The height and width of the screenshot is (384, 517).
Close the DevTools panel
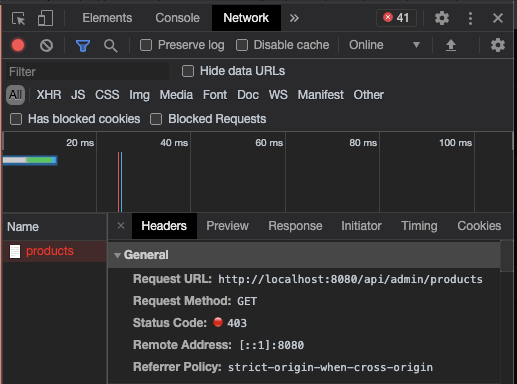(x=498, y=18)
